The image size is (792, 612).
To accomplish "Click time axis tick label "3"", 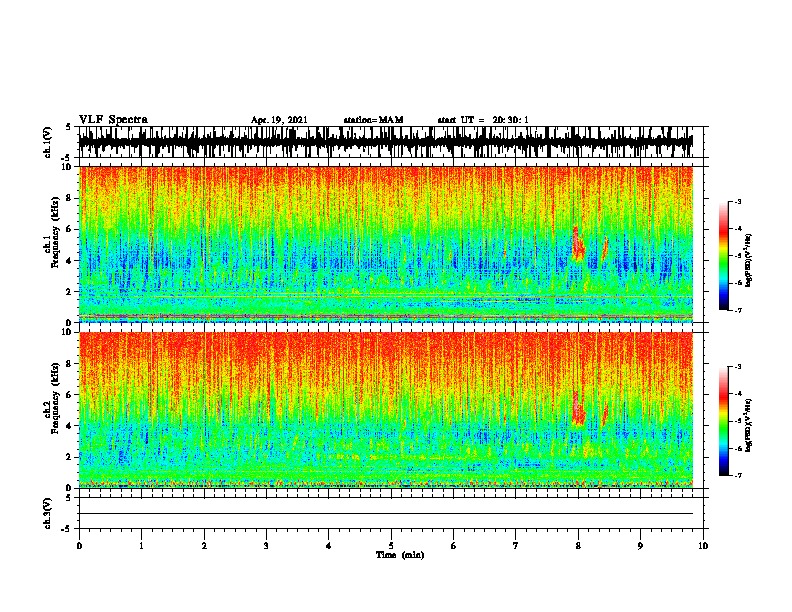I will pos(266,546).
